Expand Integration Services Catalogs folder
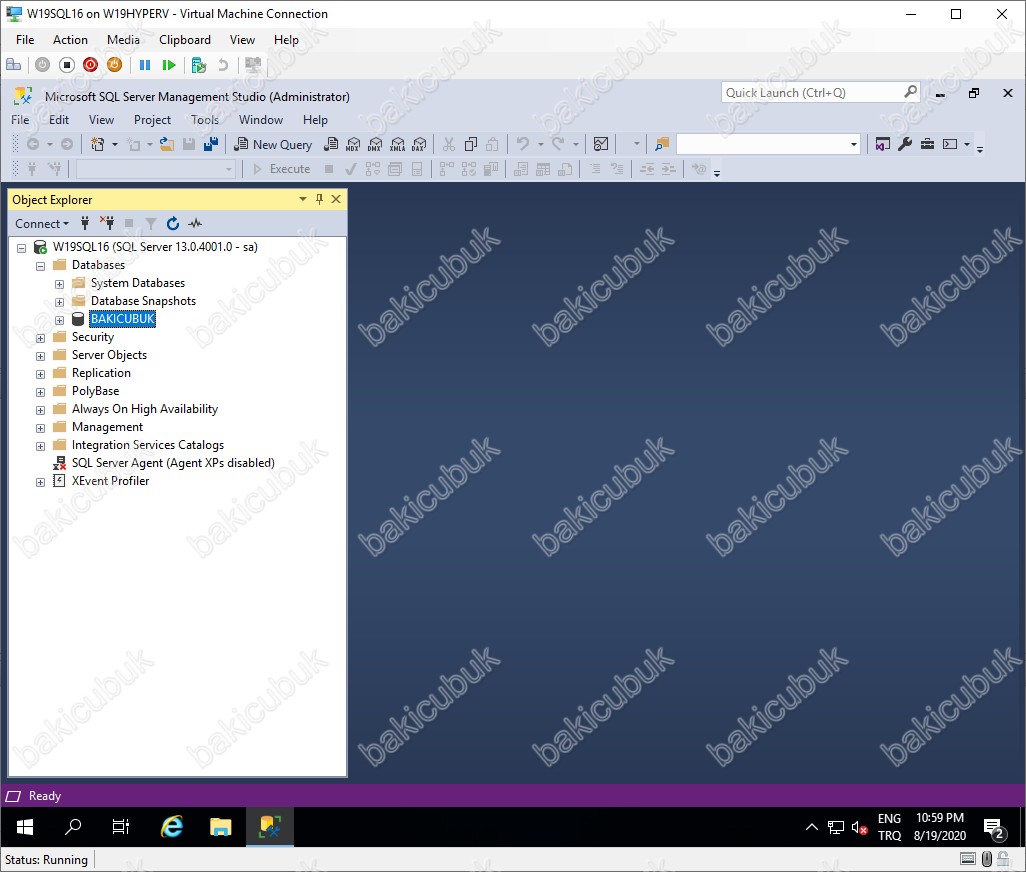Screen dimensions: 1026x872 (41, 446)
